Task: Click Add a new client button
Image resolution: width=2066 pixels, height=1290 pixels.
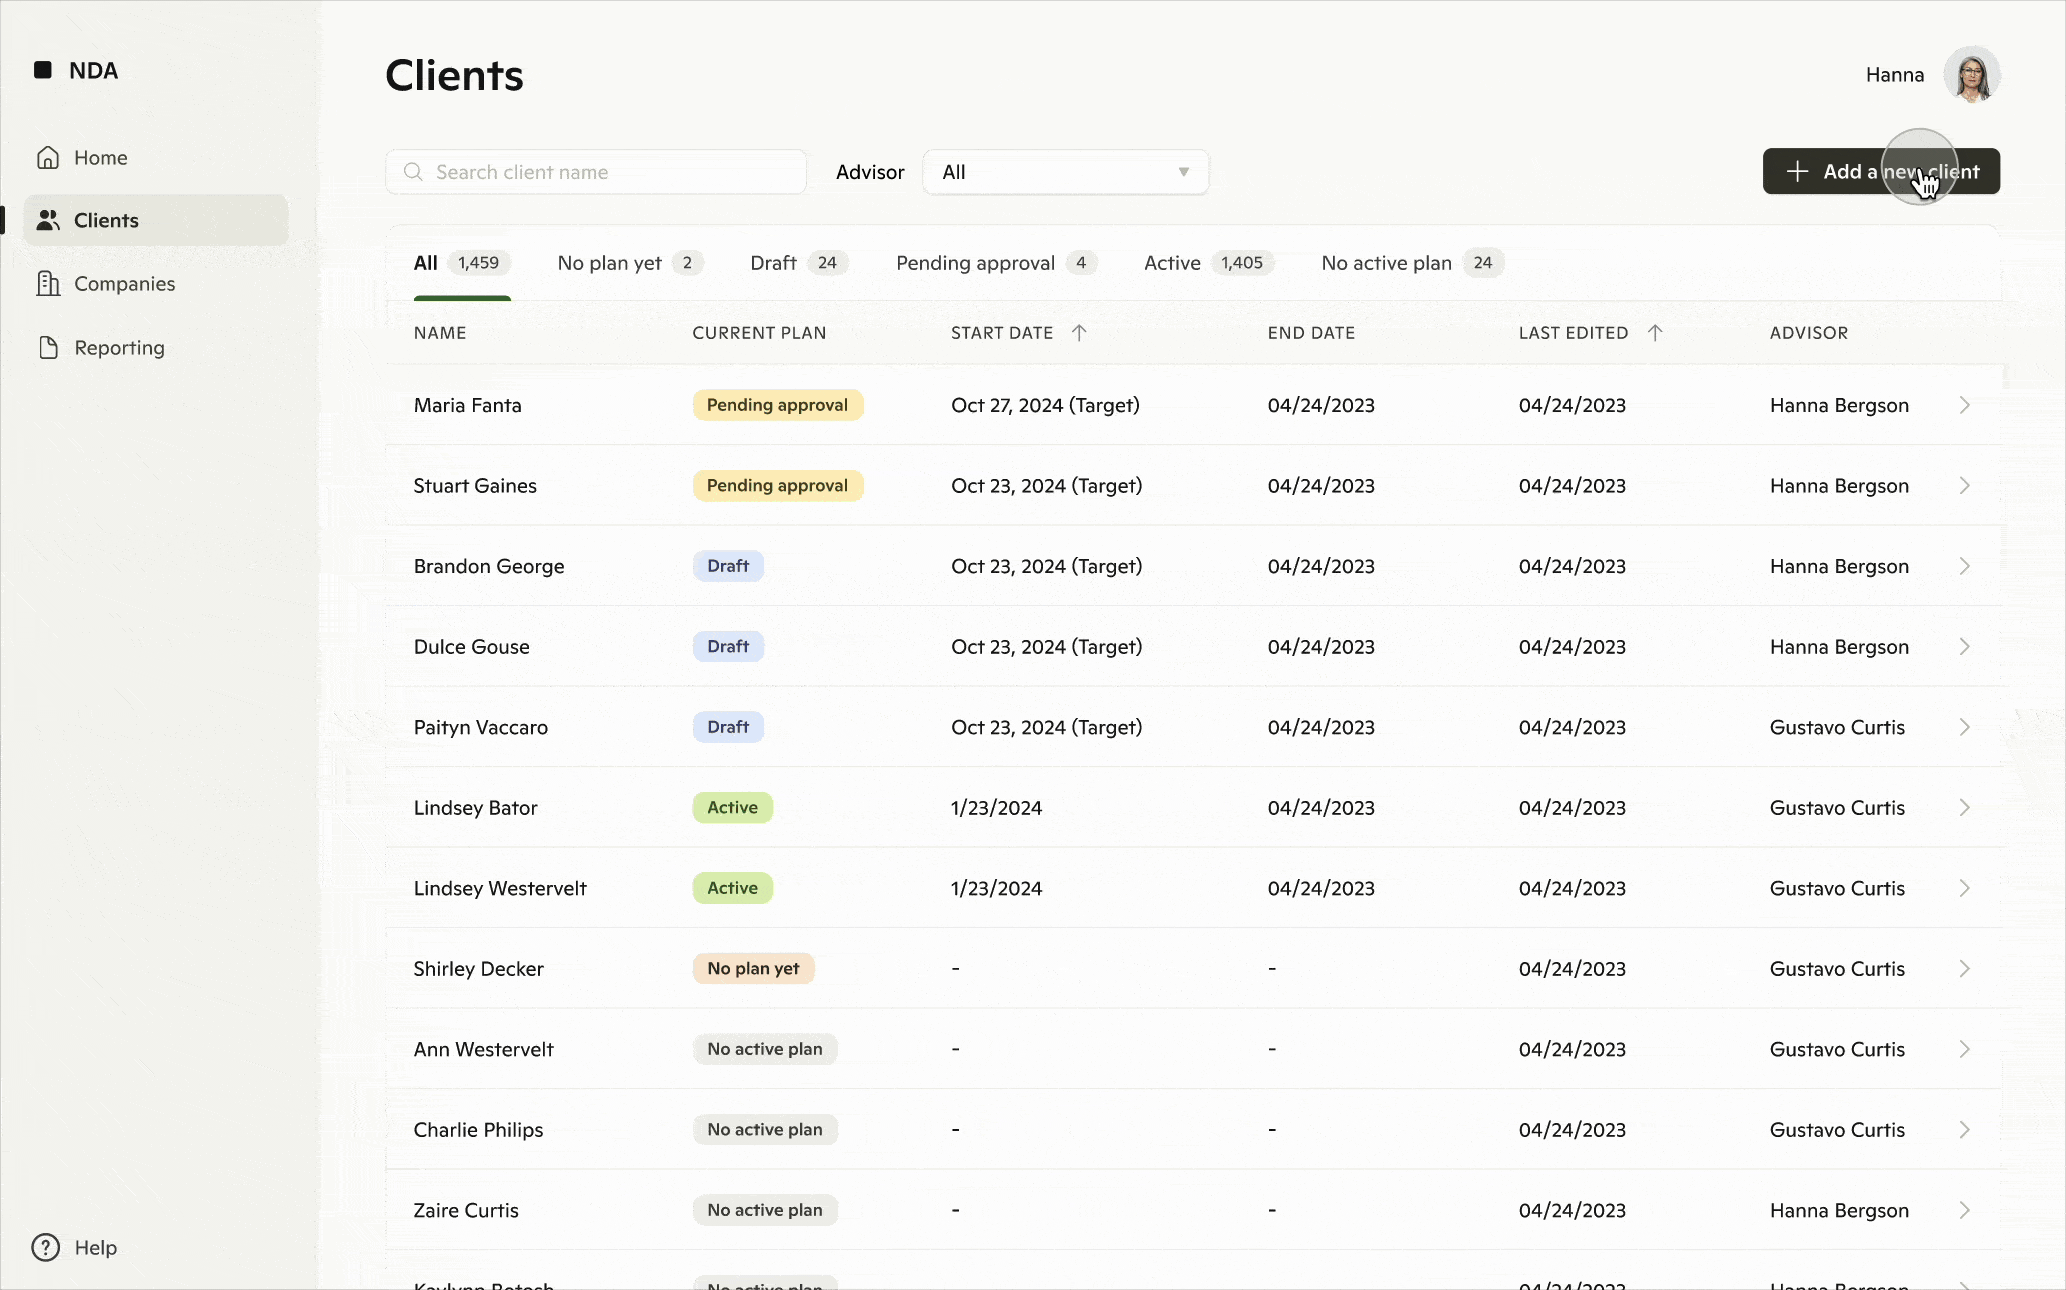Action: (x=1880, y=172)
